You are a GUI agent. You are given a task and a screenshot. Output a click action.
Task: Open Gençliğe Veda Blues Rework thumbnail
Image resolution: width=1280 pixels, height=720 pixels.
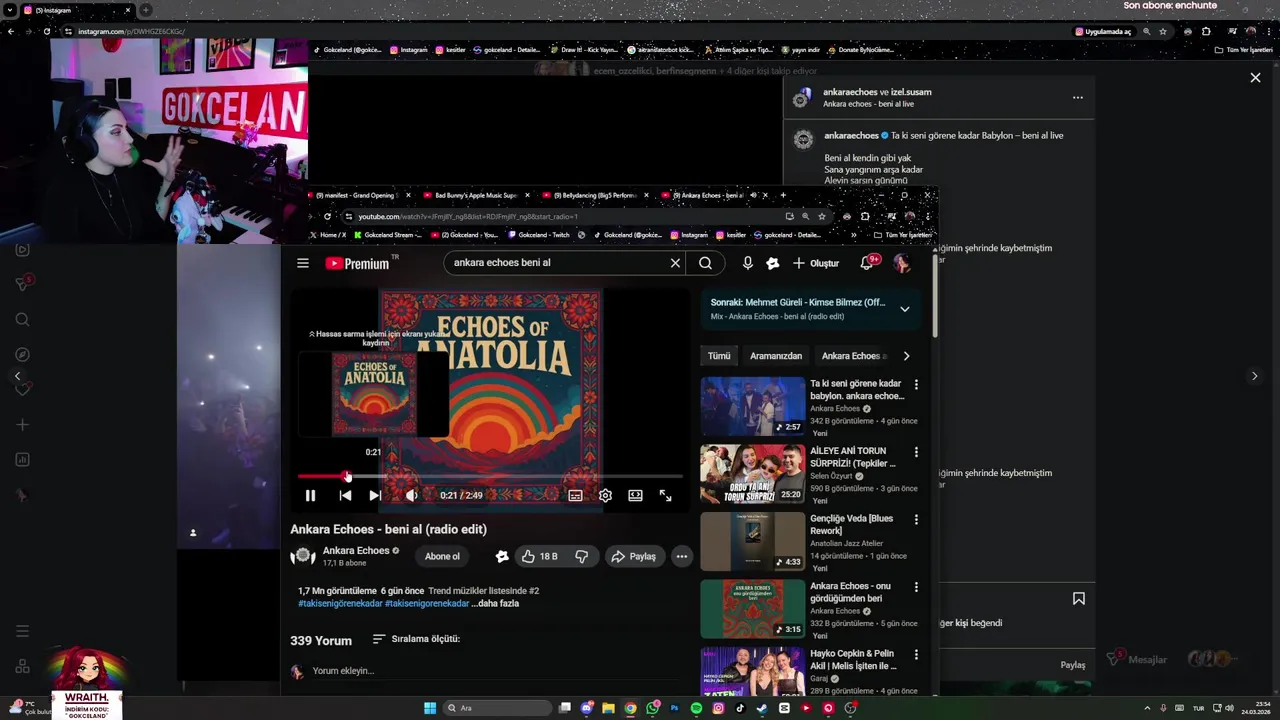coord(753,541)
